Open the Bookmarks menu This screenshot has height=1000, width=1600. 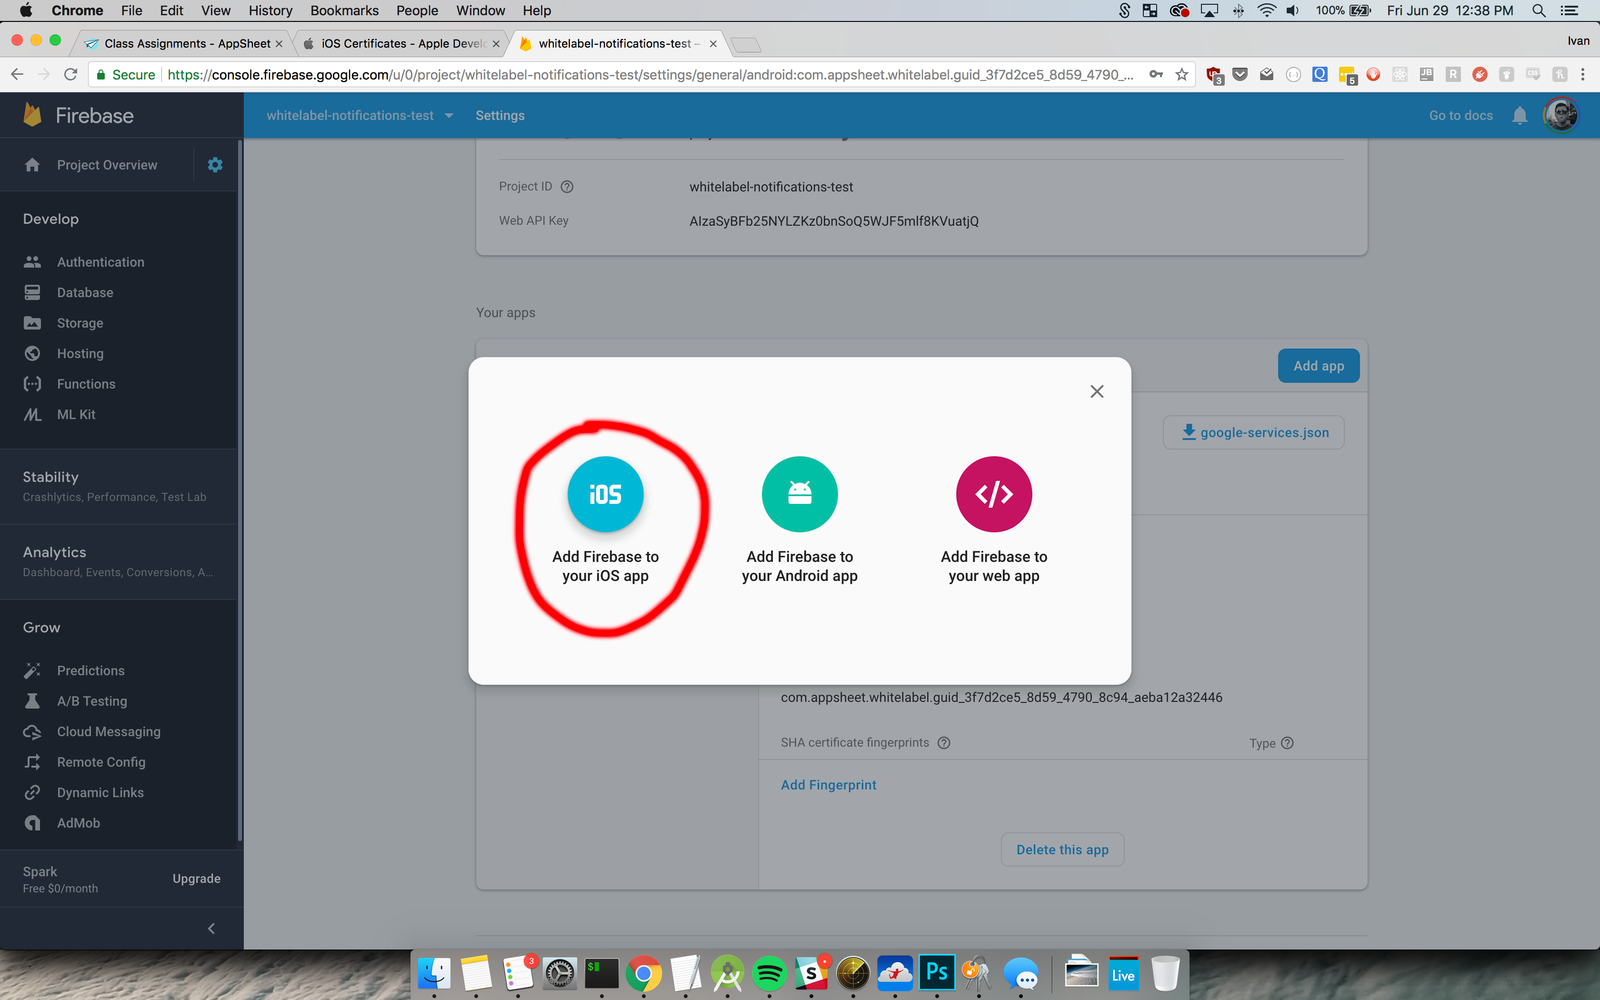point(344,10)
